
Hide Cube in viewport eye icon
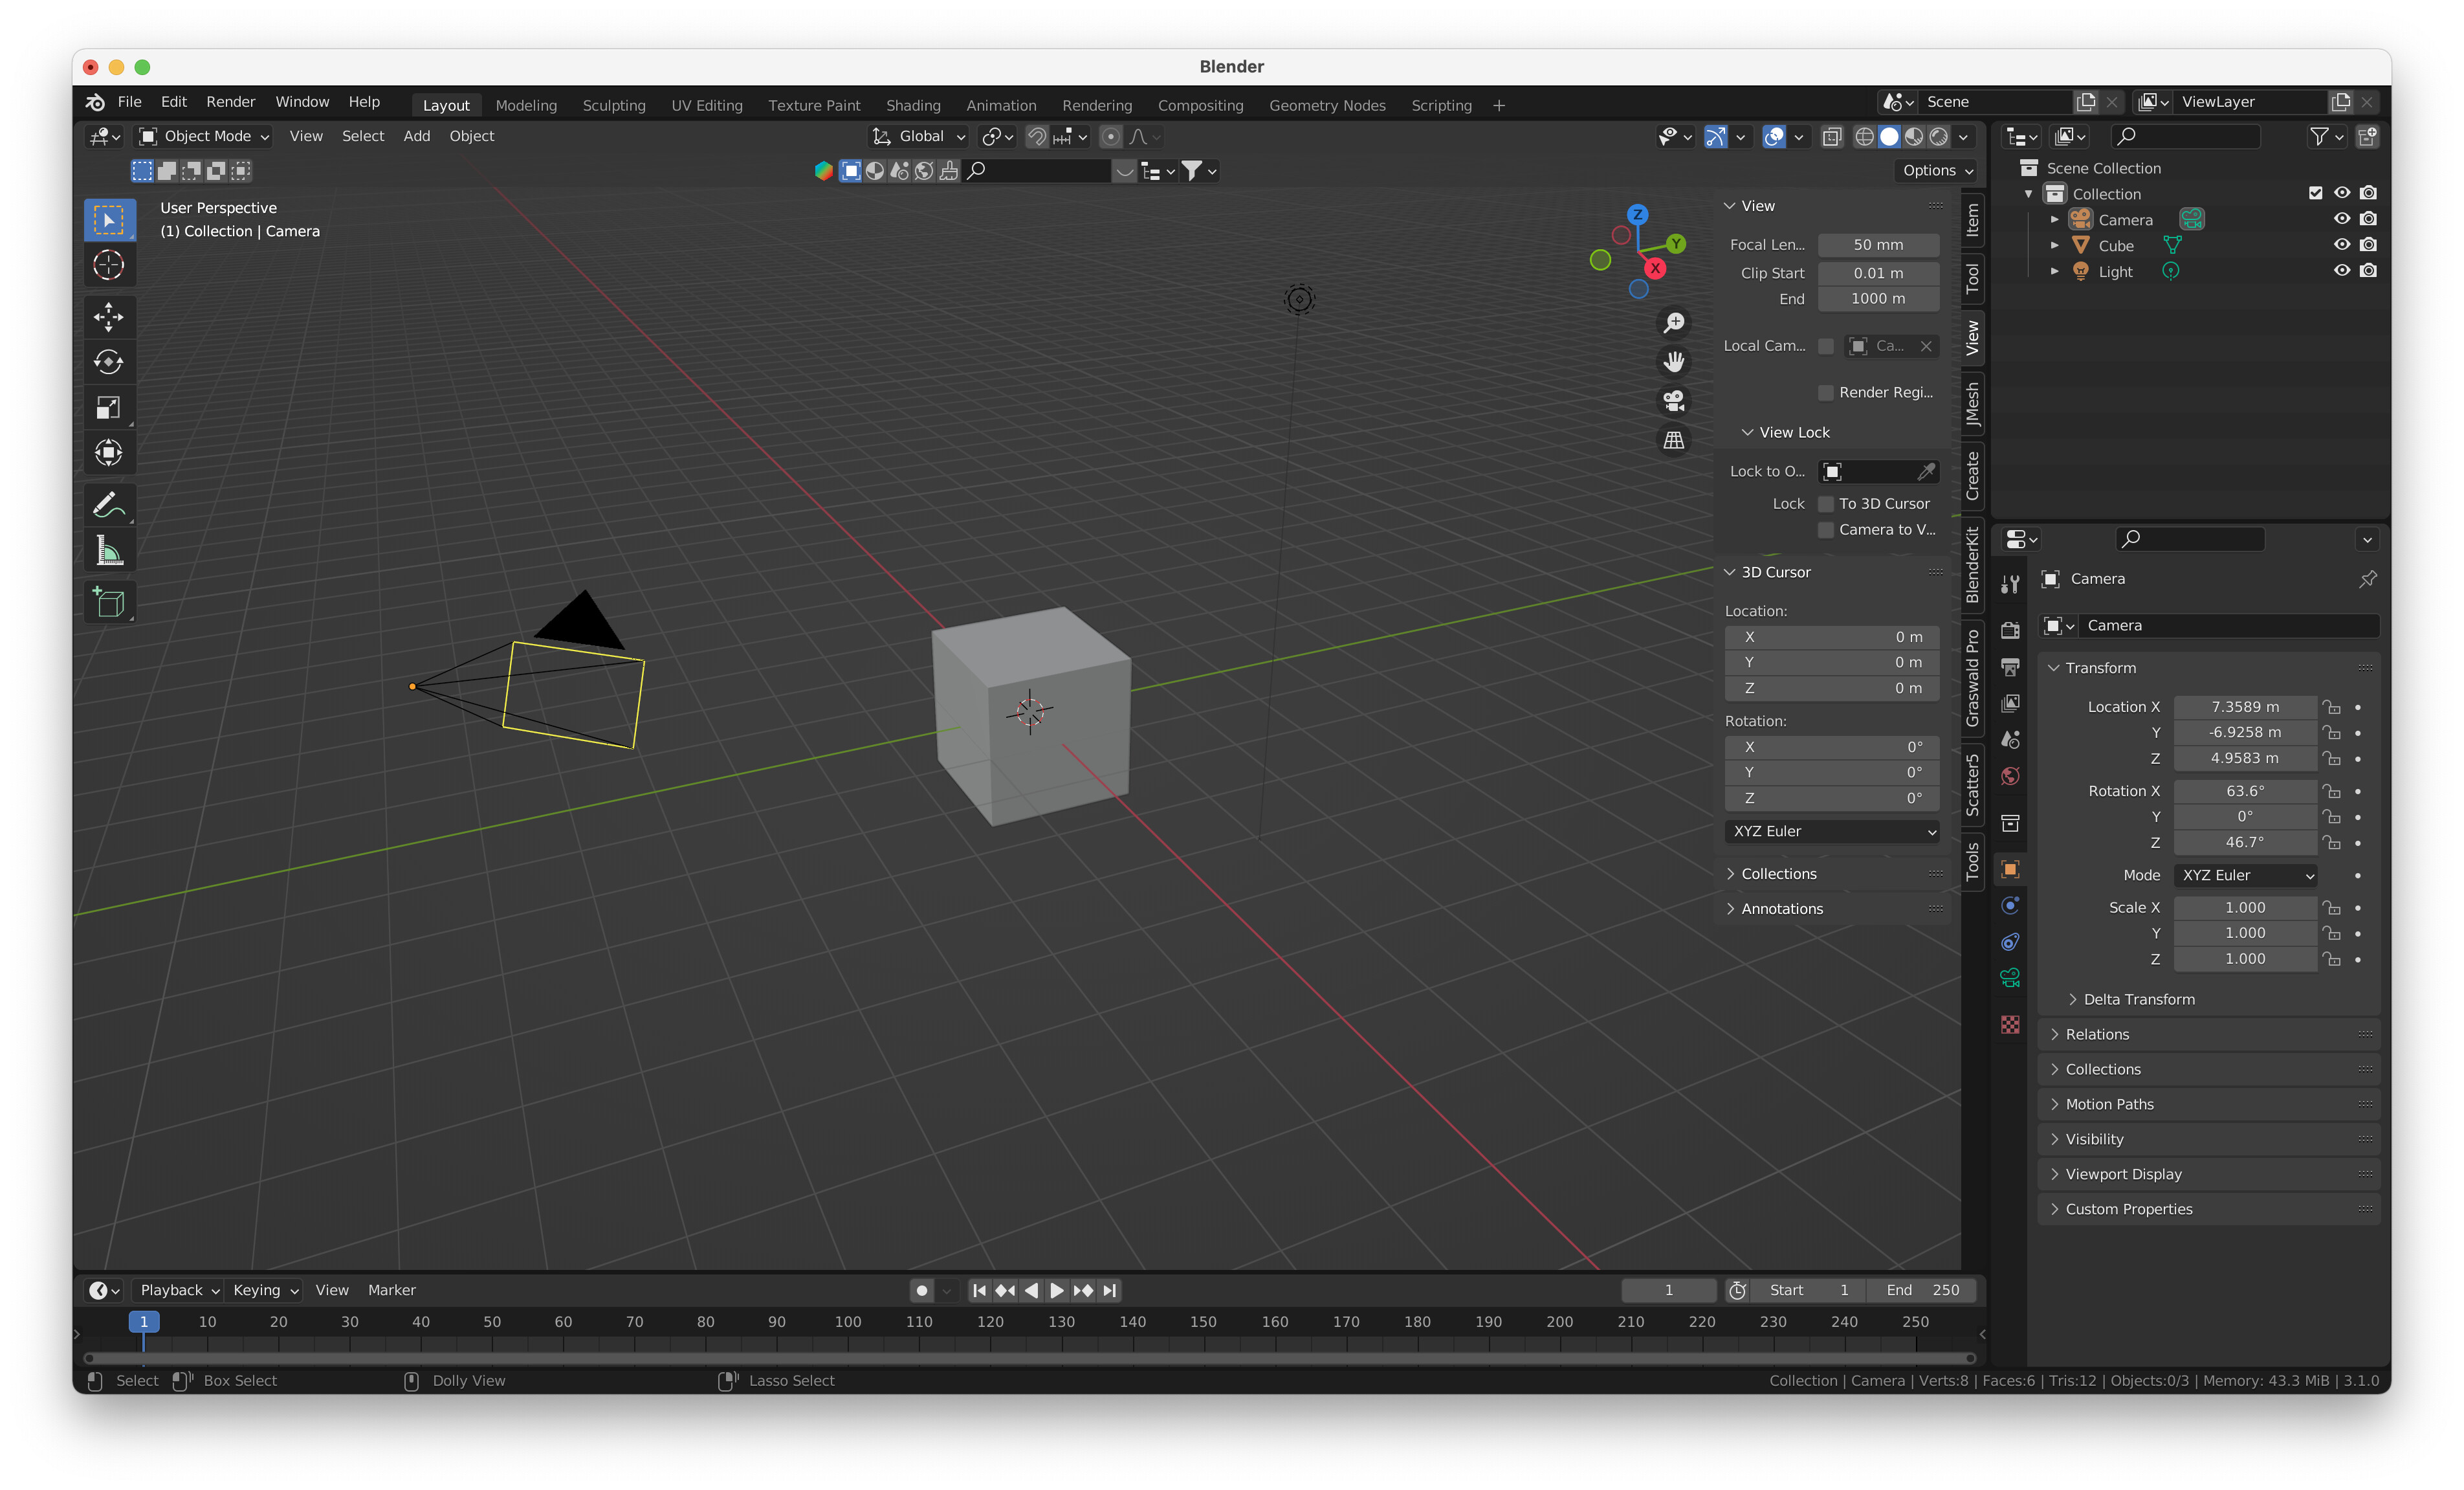[x=2342, y=245]
